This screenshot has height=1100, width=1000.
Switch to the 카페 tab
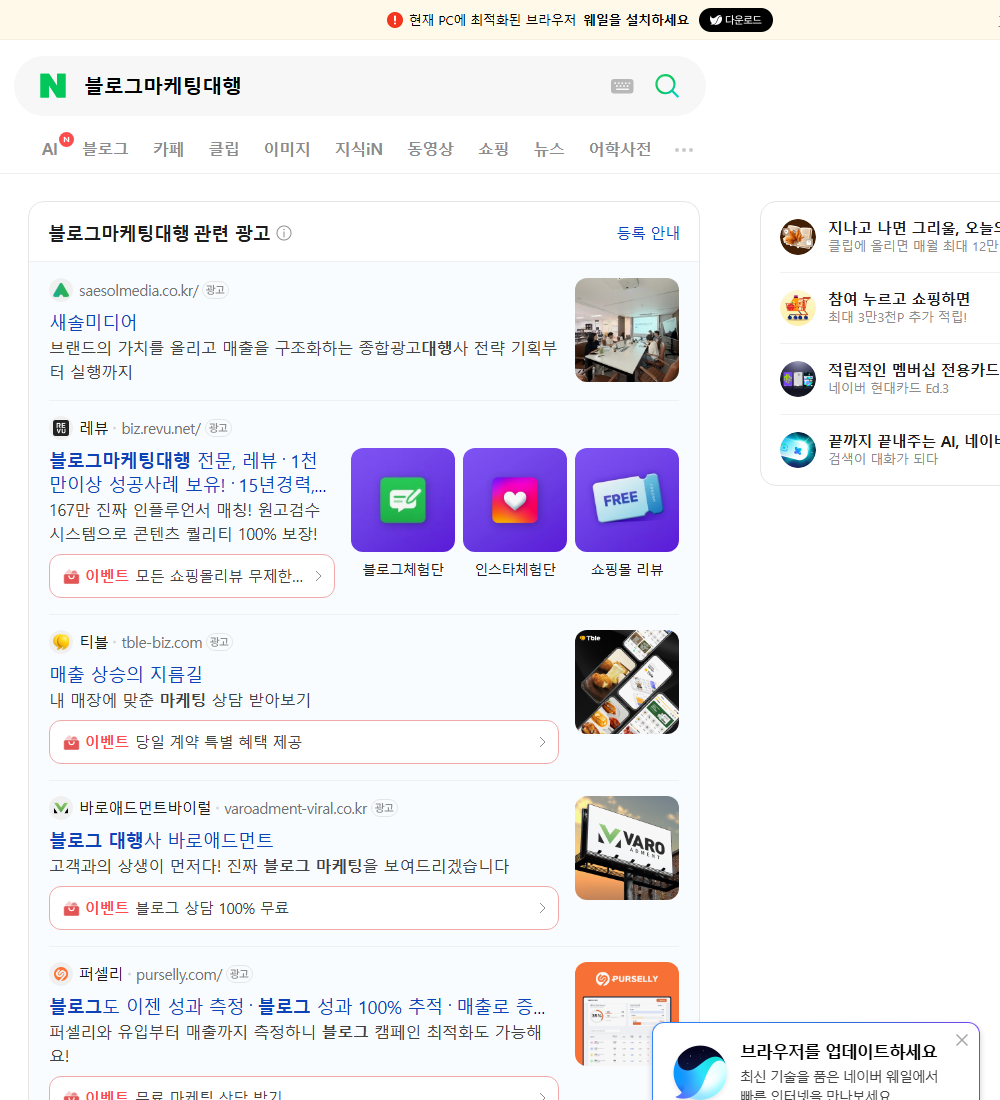pyautogui.click(x=168, y=149)
